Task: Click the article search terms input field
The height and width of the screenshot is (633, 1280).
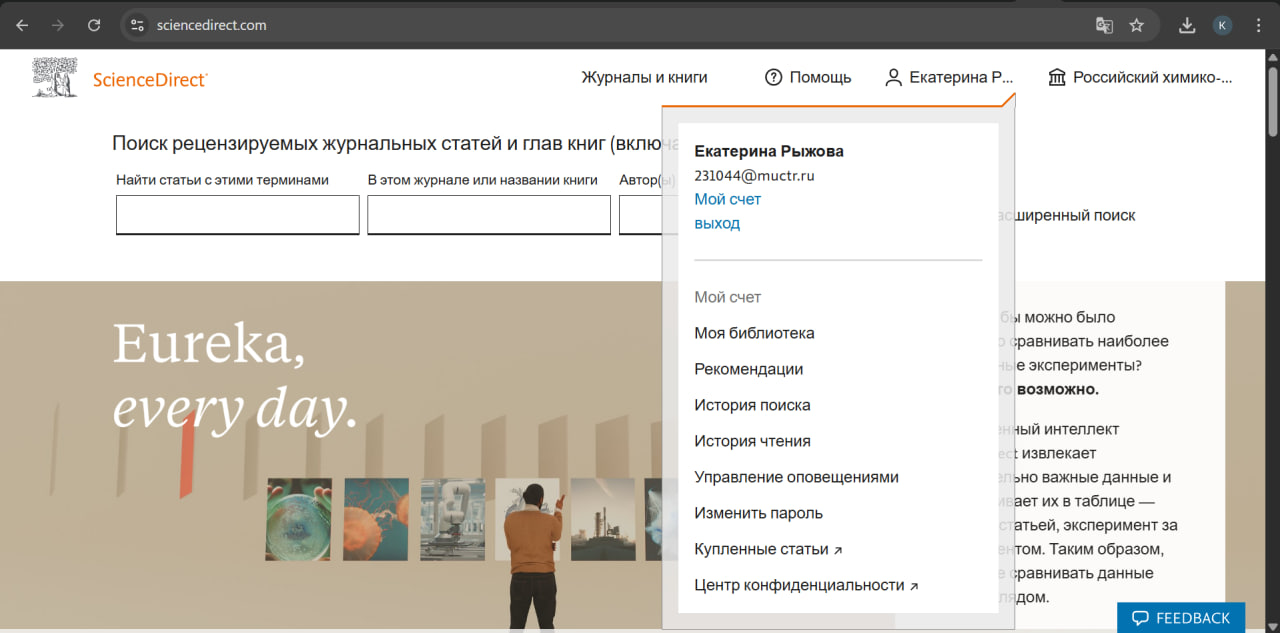Action: [237, 214]
